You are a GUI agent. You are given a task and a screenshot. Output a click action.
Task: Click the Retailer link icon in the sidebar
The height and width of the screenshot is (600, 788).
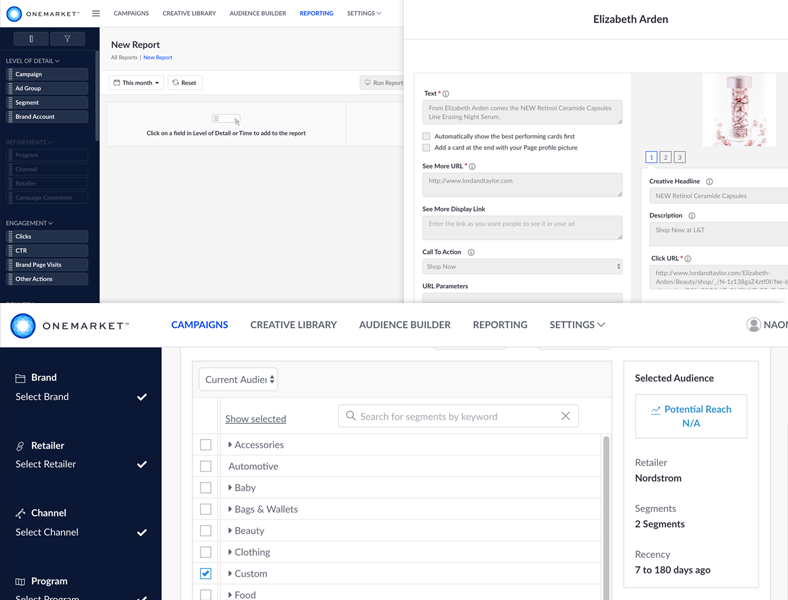pyautogui.click(x=20, y=446)
